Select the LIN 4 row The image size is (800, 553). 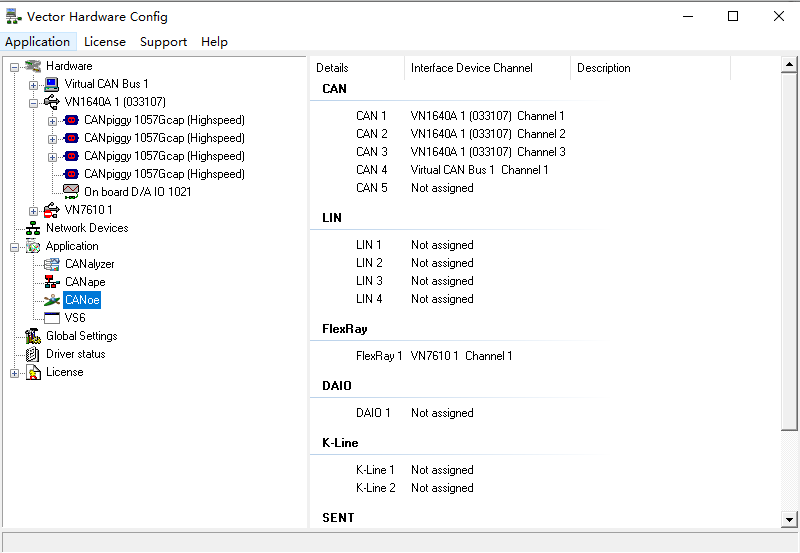(415, 299)
